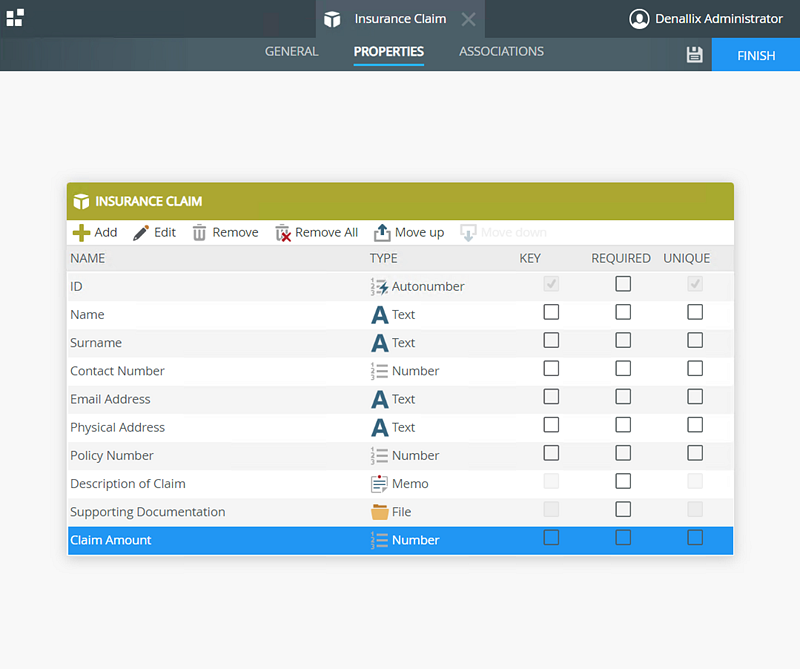Click the Remove trash icon
This screenshot has height=669, width=800.
200,232
